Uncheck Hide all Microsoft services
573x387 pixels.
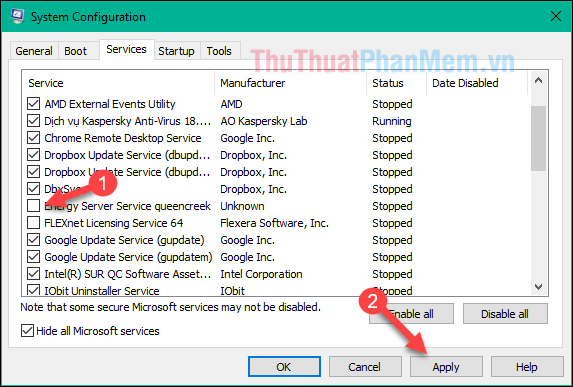coord(27,331)
